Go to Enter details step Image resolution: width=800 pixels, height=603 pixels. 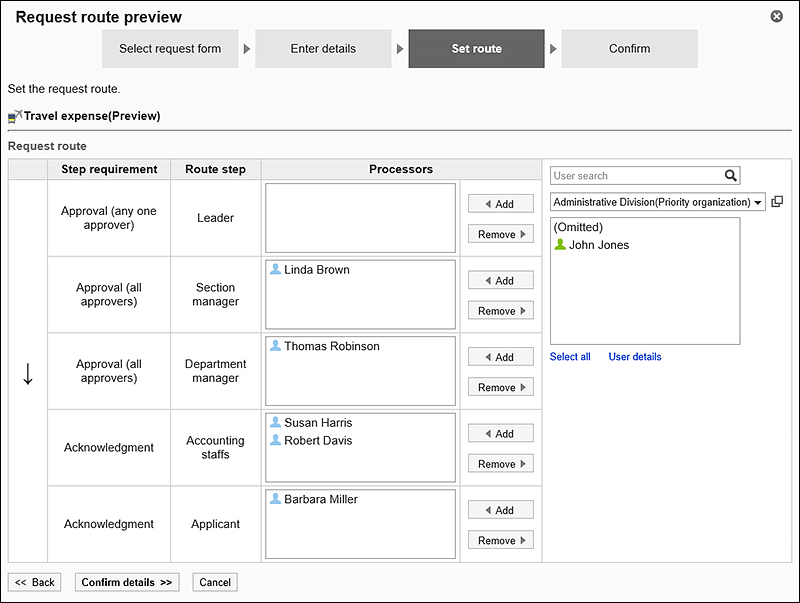click(323, 48)
